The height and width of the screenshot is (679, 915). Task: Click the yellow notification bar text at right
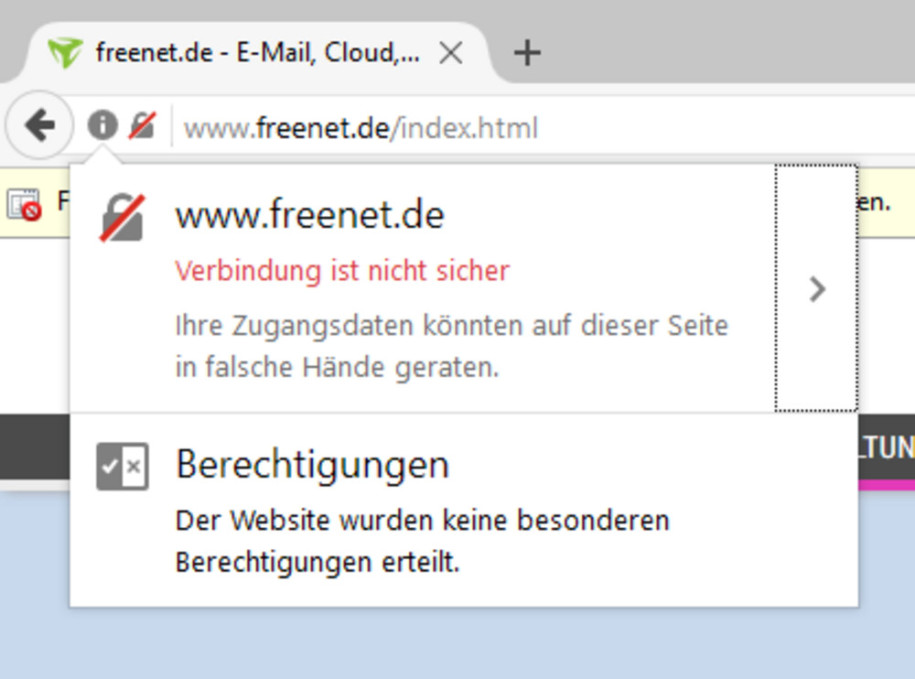[874, 202]
